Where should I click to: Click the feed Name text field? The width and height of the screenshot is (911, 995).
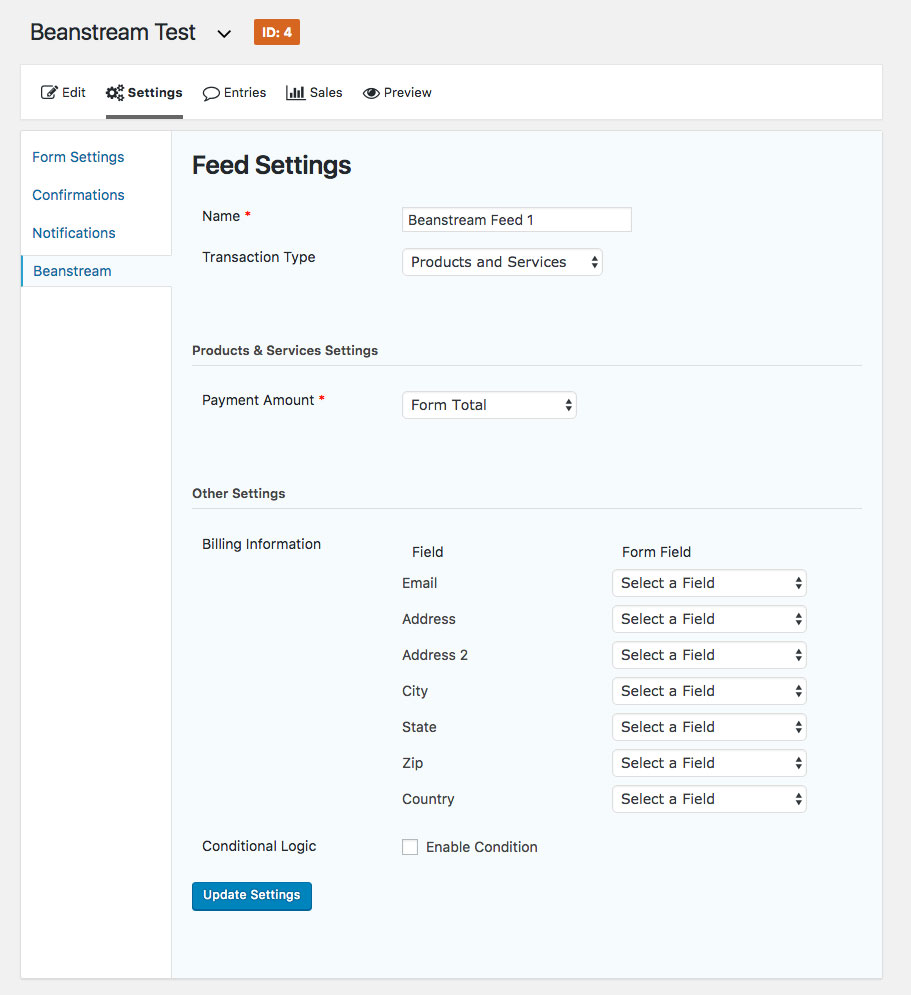(x=516, y=220)
